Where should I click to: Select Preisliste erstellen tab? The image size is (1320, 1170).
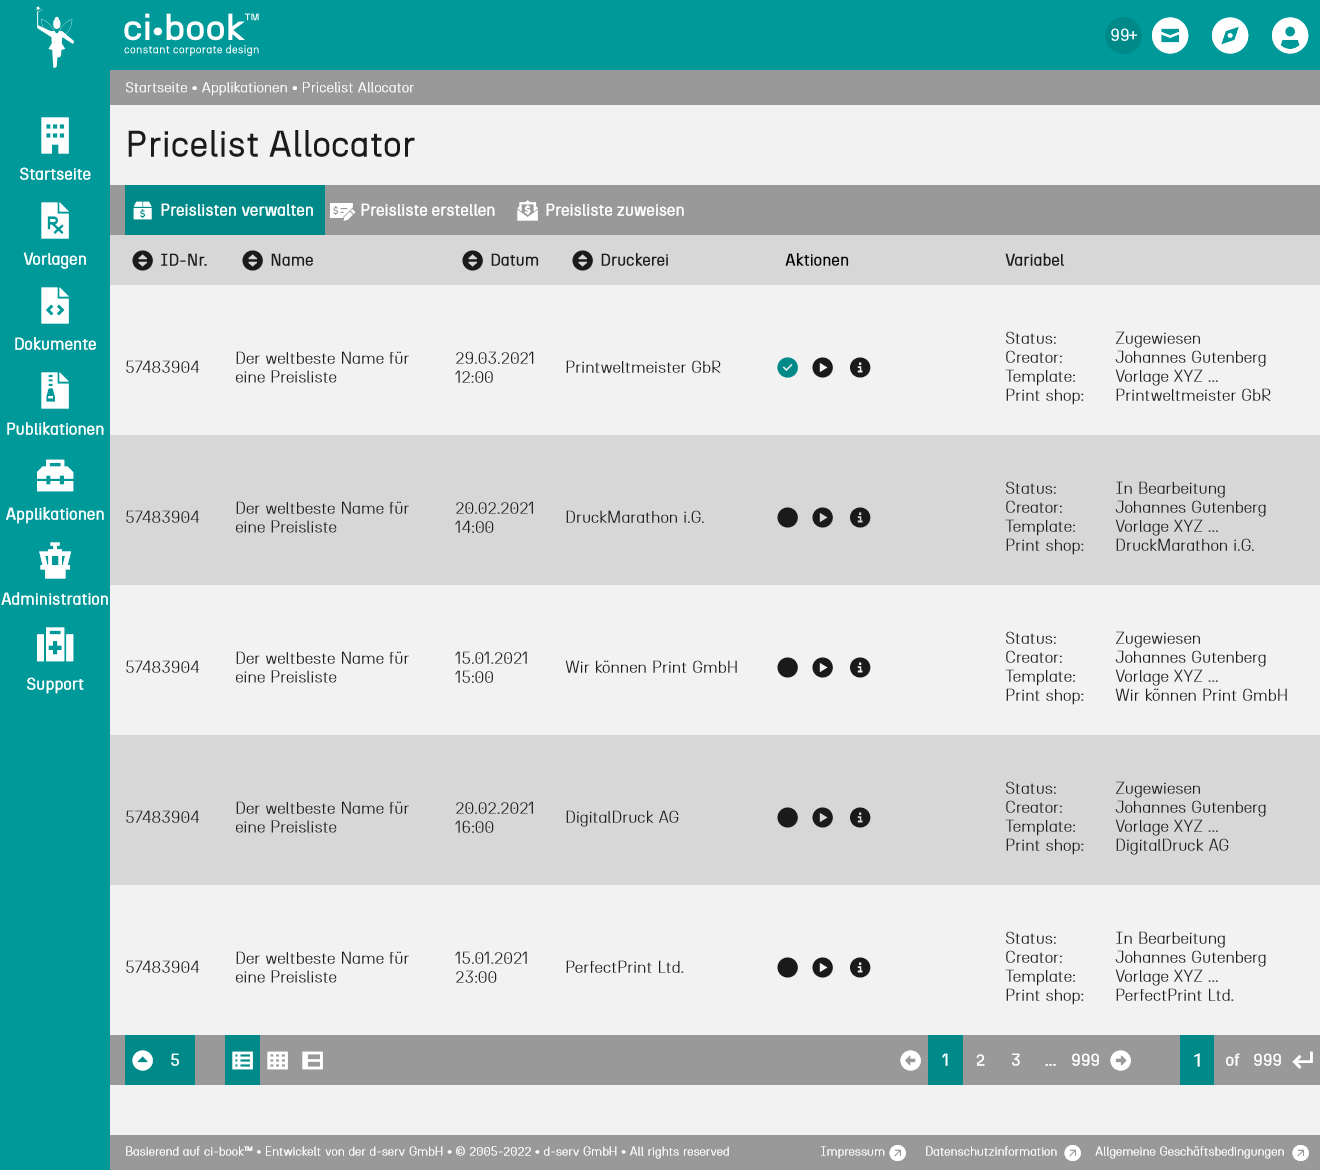tap(413, 210)
